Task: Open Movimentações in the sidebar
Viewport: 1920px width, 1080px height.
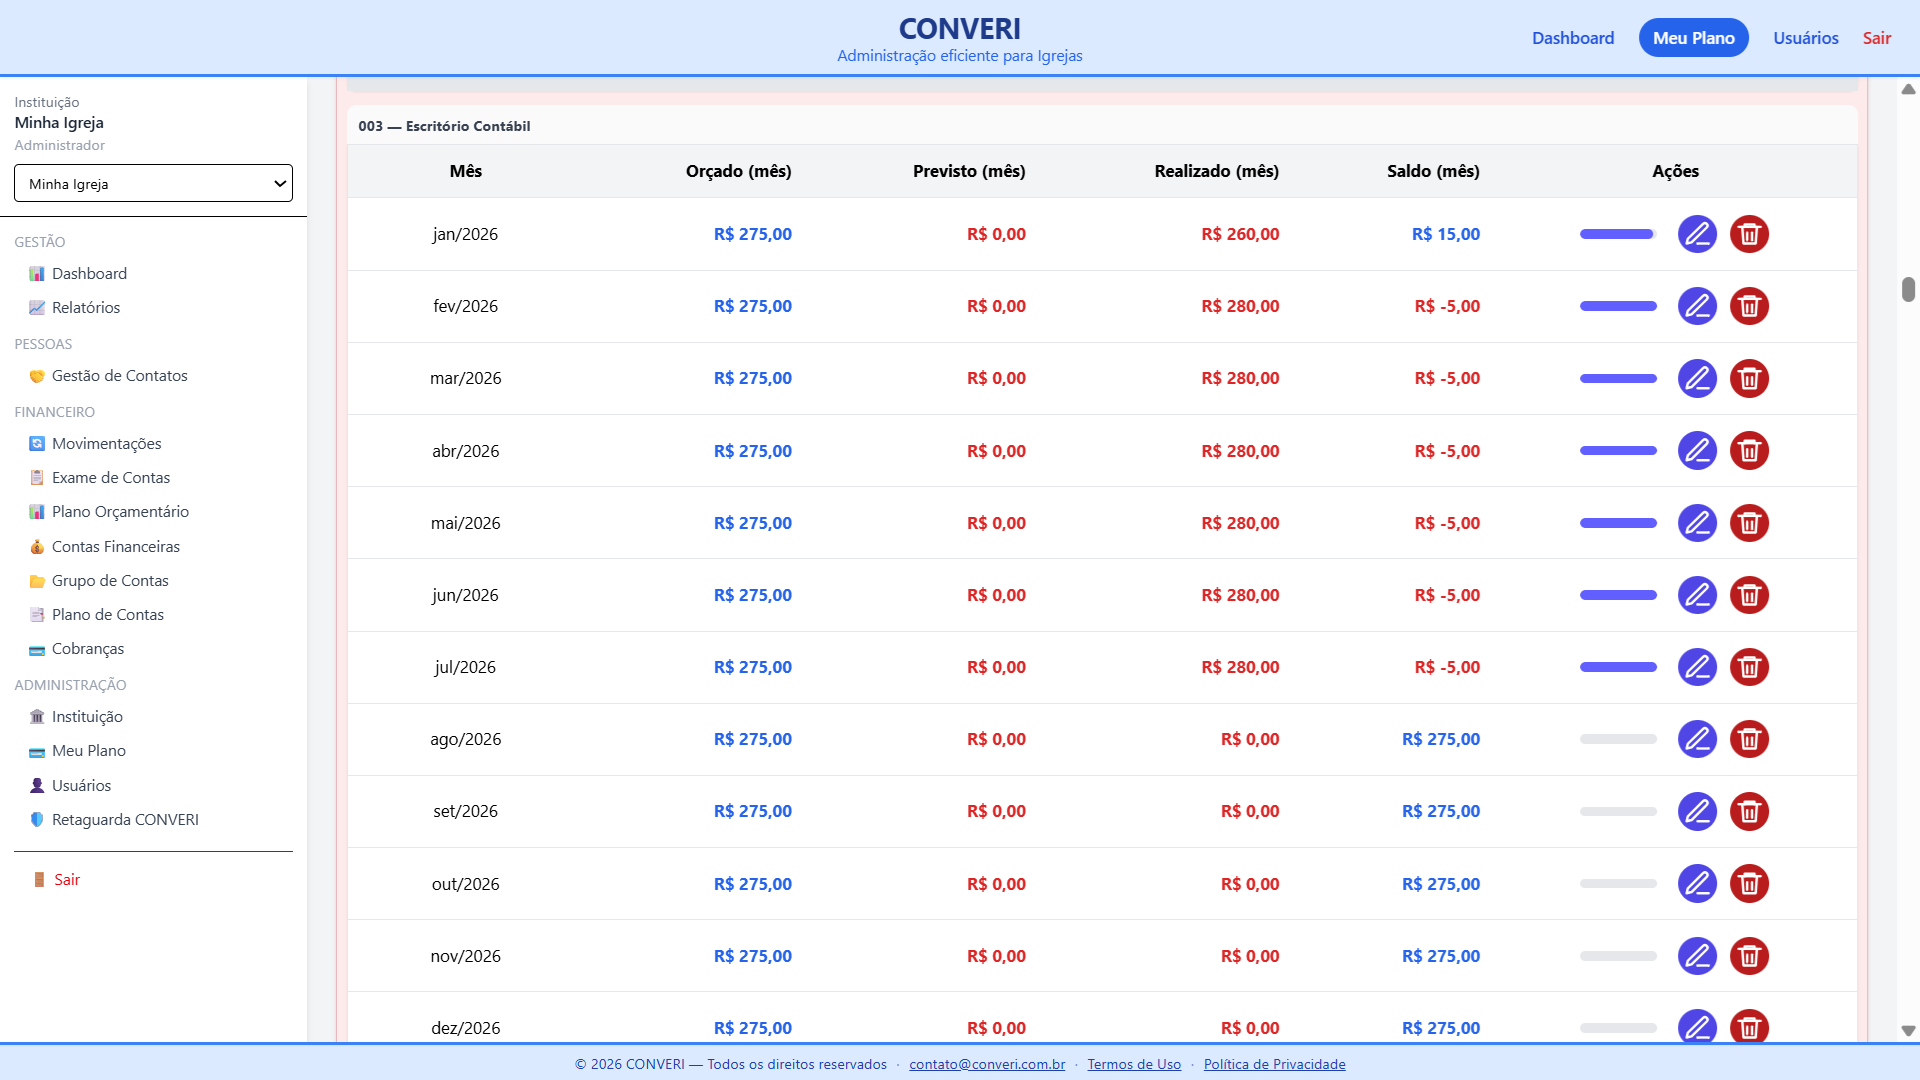Action: pyautogui.click(x=106, y=443)
